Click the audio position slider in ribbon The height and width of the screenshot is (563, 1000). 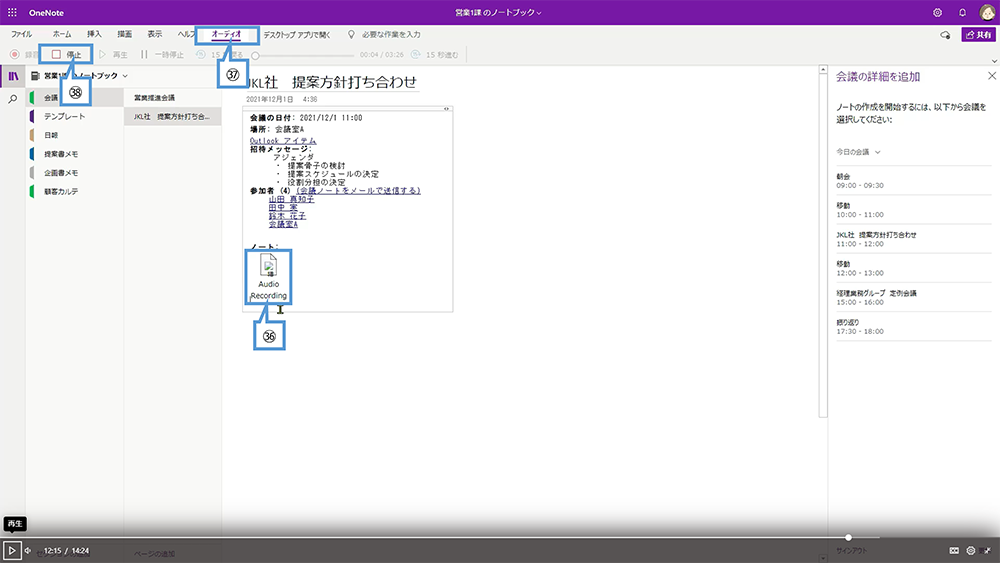(303, 55)
